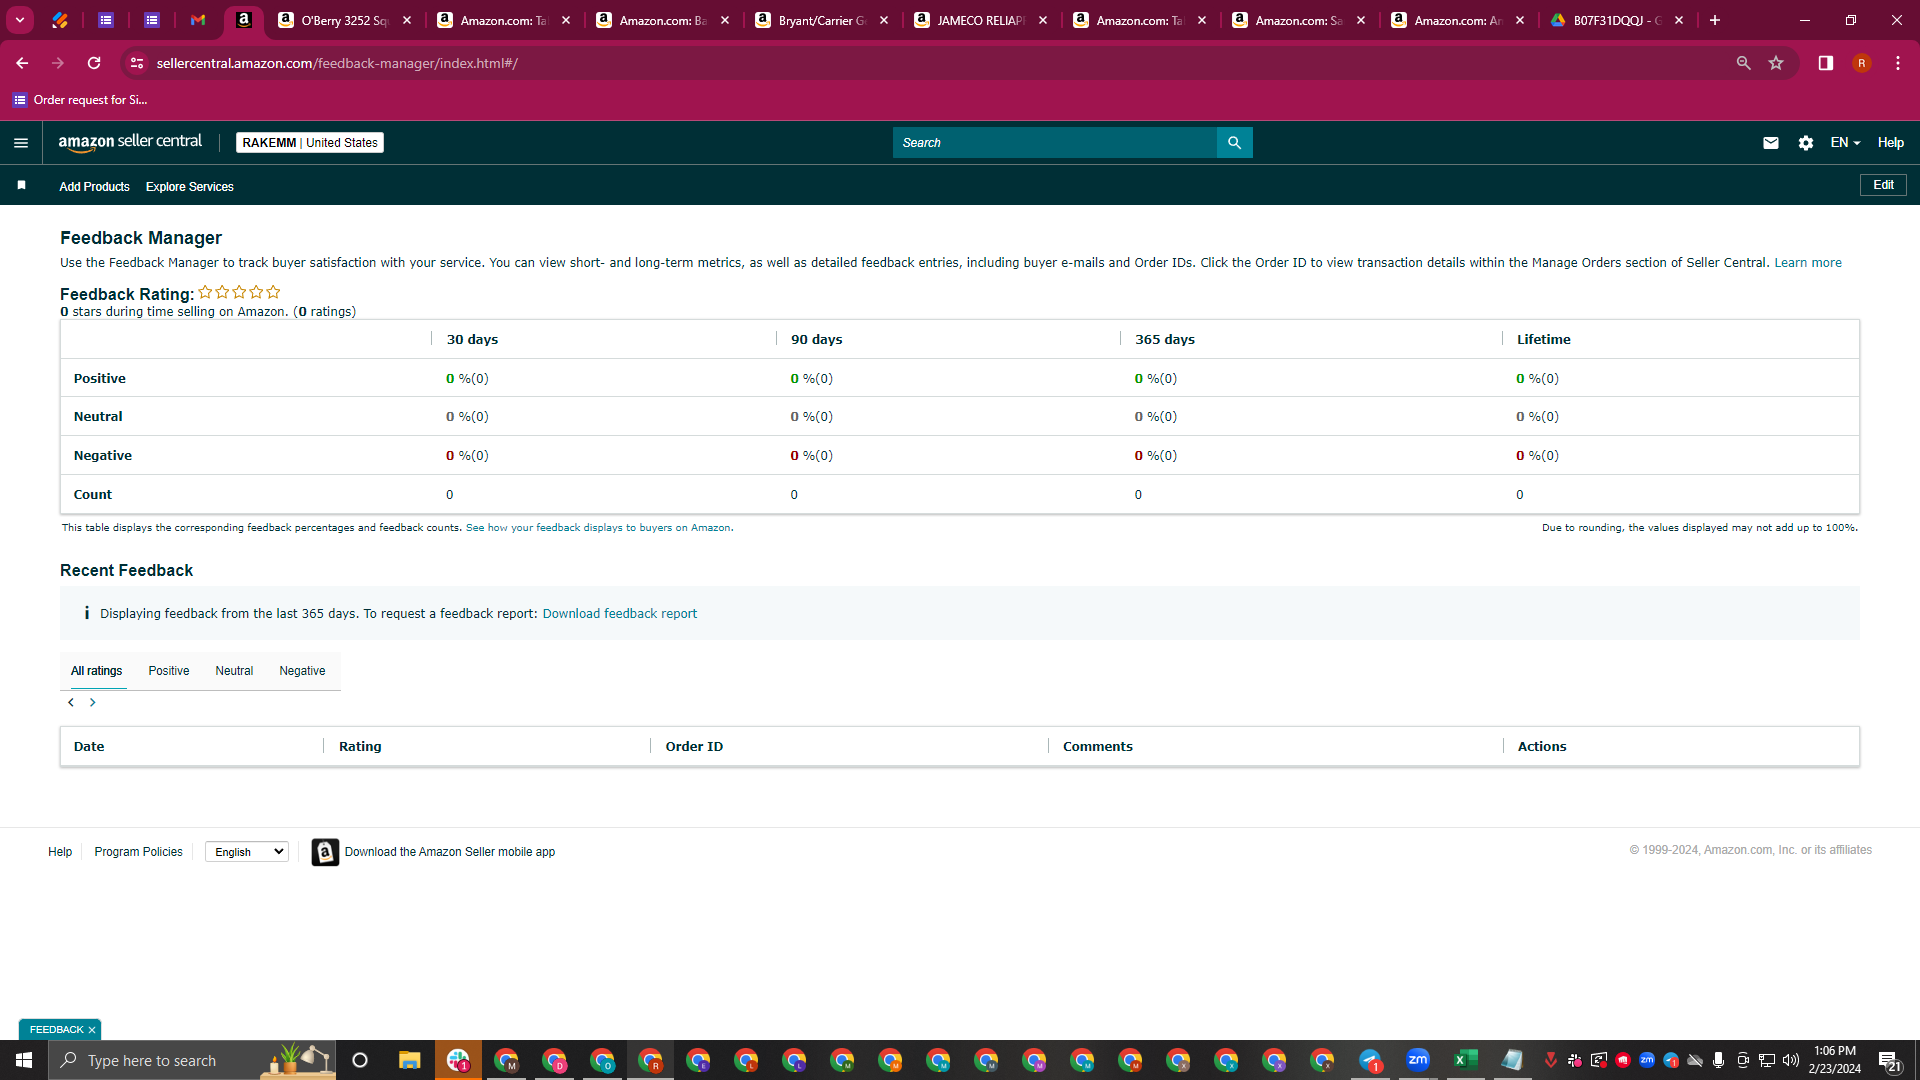Go to previous feedback page arrow

pyautogui.click(x=71, y=703)
